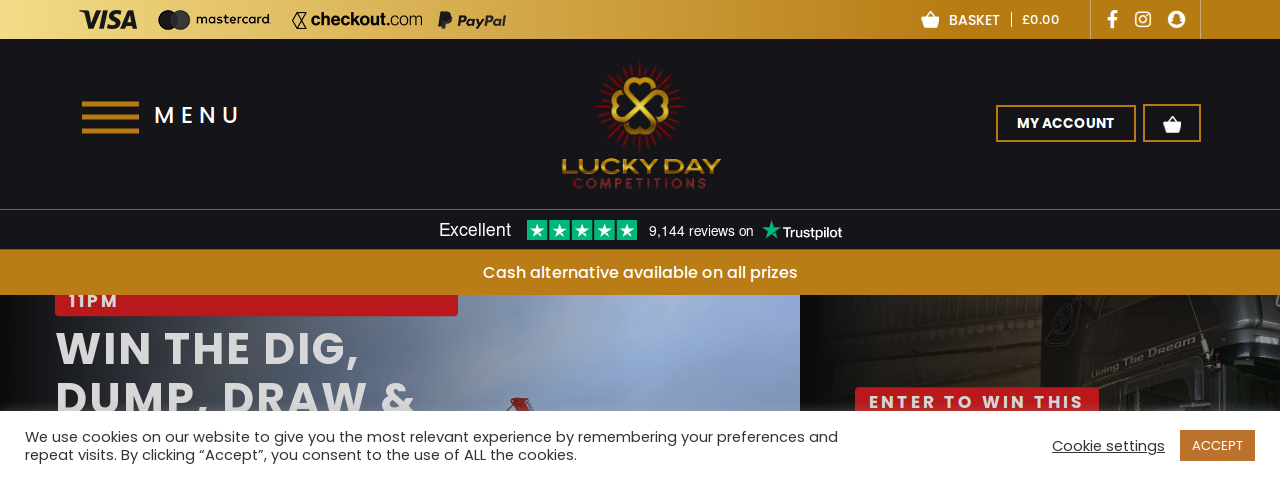Open Cookie settings link
The height and width of the screenshot is (480, 1280).
pyautogui.click(x=1108, y=446)
